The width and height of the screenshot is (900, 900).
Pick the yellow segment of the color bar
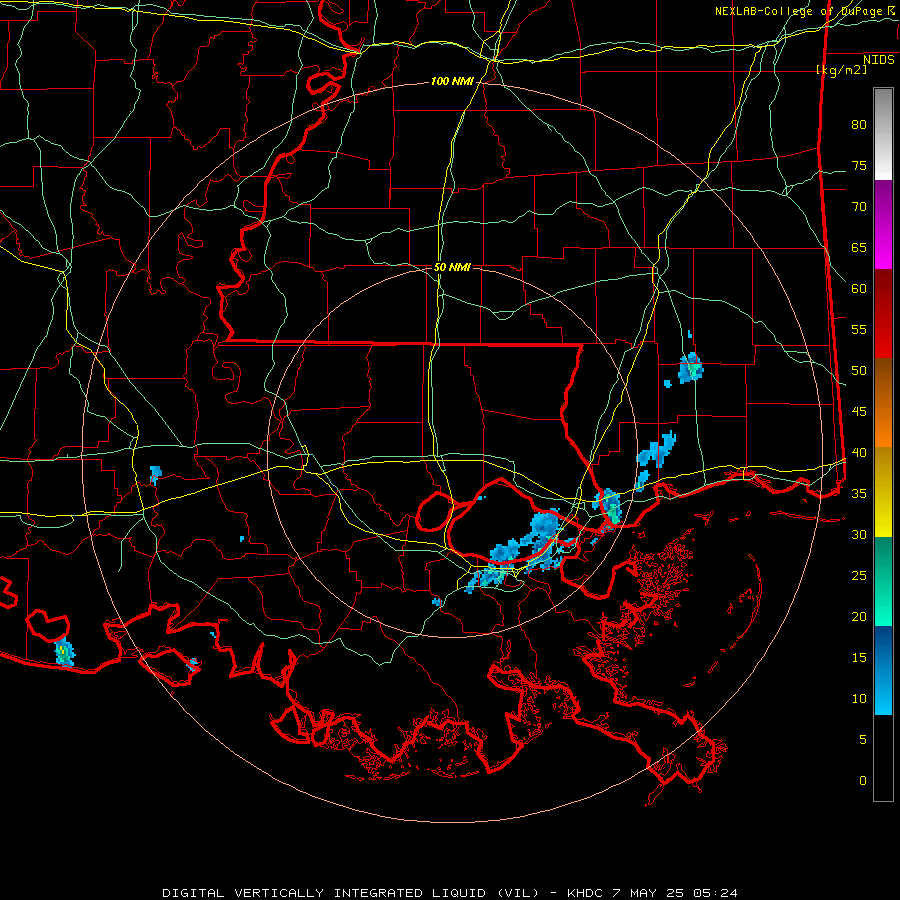coord(883,492)
